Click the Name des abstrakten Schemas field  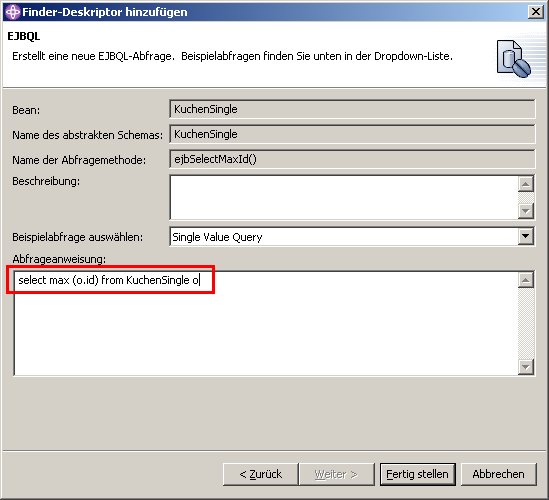pos(352,134)
